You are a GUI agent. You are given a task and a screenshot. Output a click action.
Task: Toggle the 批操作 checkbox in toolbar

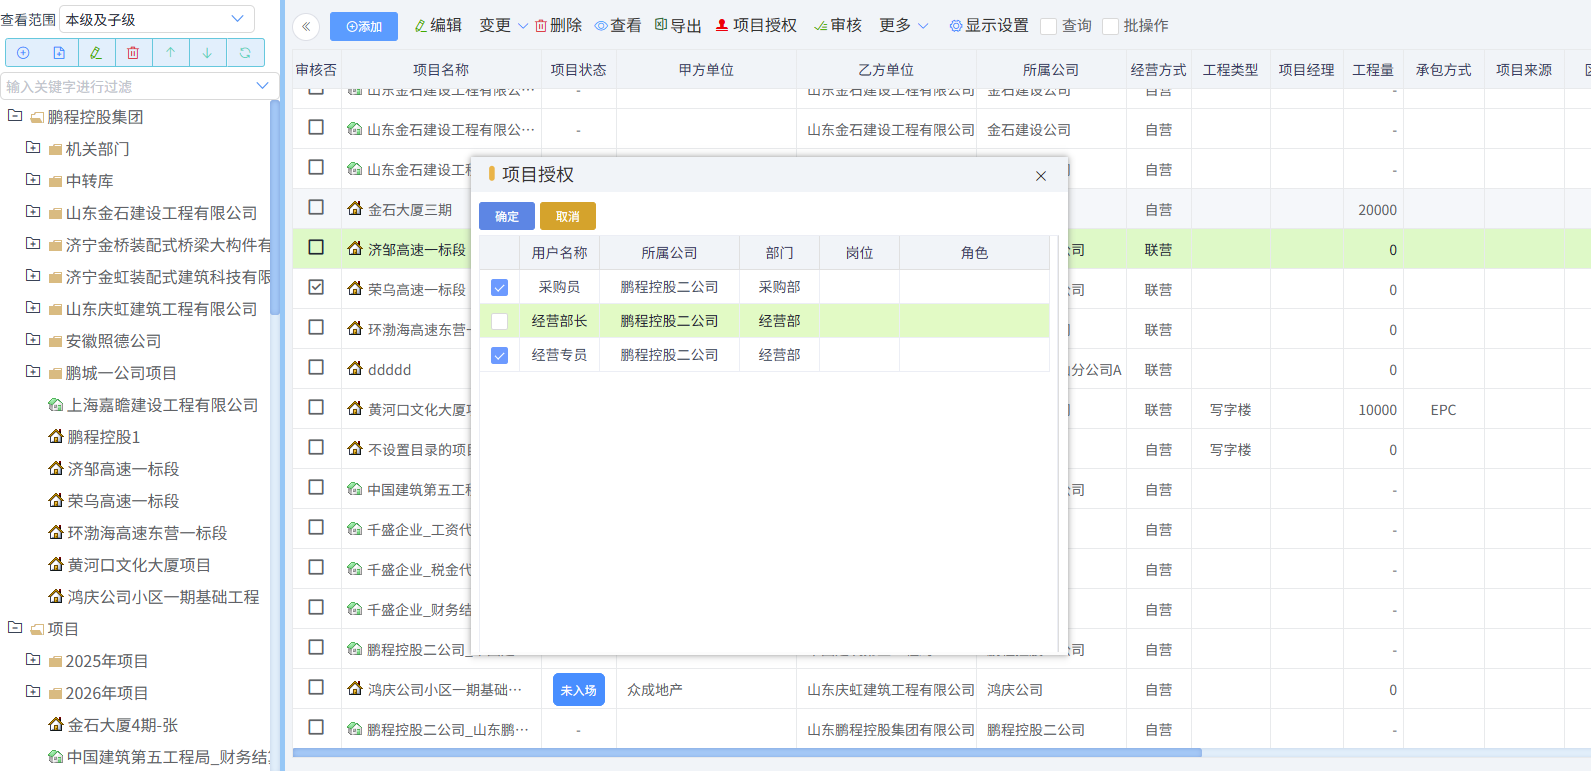pyautogui.click(x=1110, y=27)
